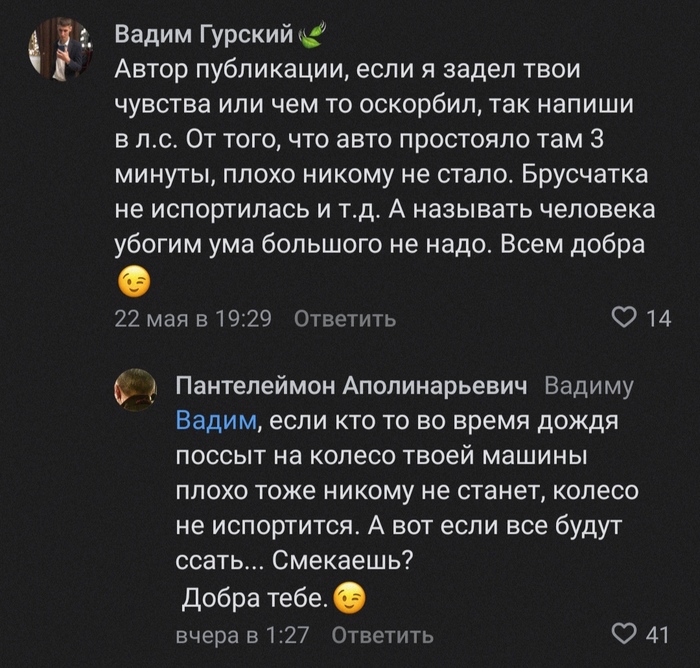
Task: Reply to the comment posted 22 мая
Action: click(345, 320)
